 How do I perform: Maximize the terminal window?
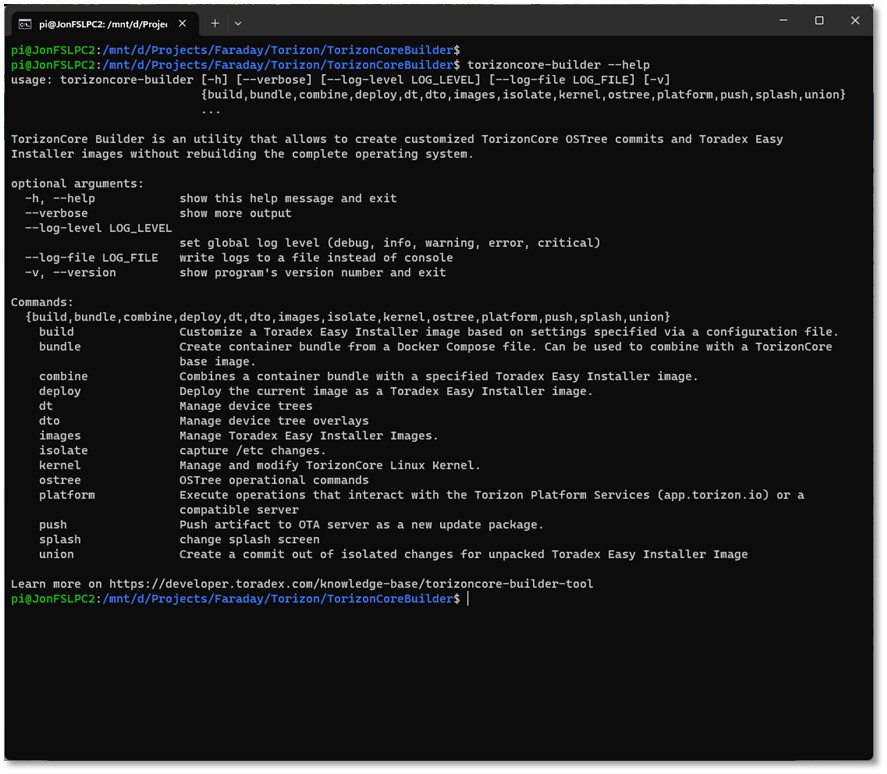(819, 20)
